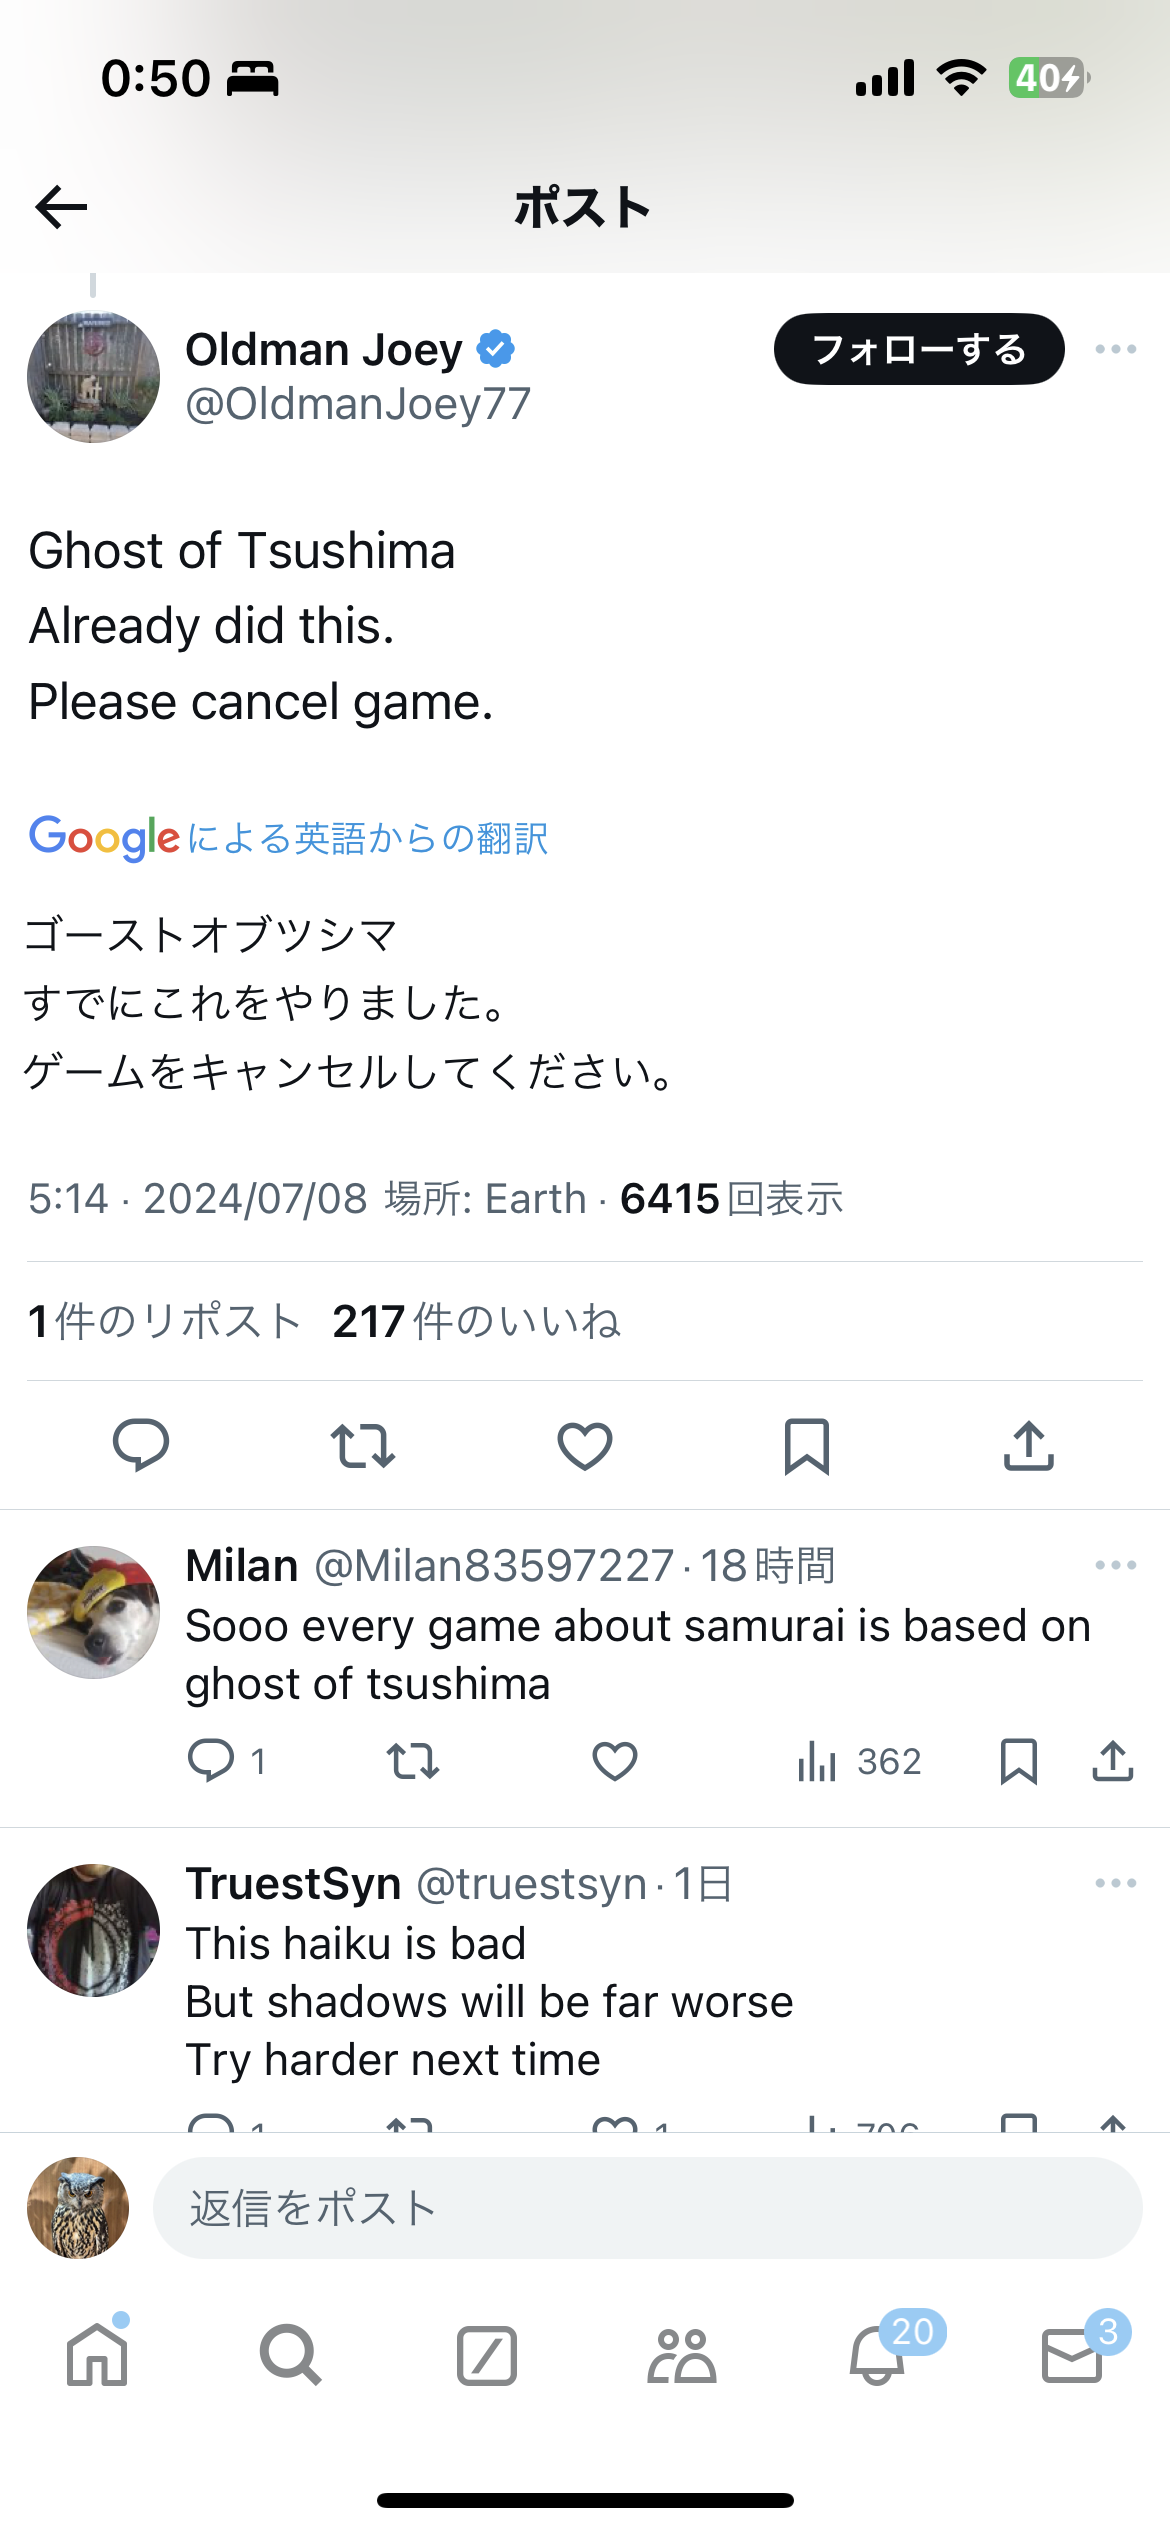Like Milan's reply
Image resolution: width=1170 pixels, height=2532 pixels.
pos(614,1761)
